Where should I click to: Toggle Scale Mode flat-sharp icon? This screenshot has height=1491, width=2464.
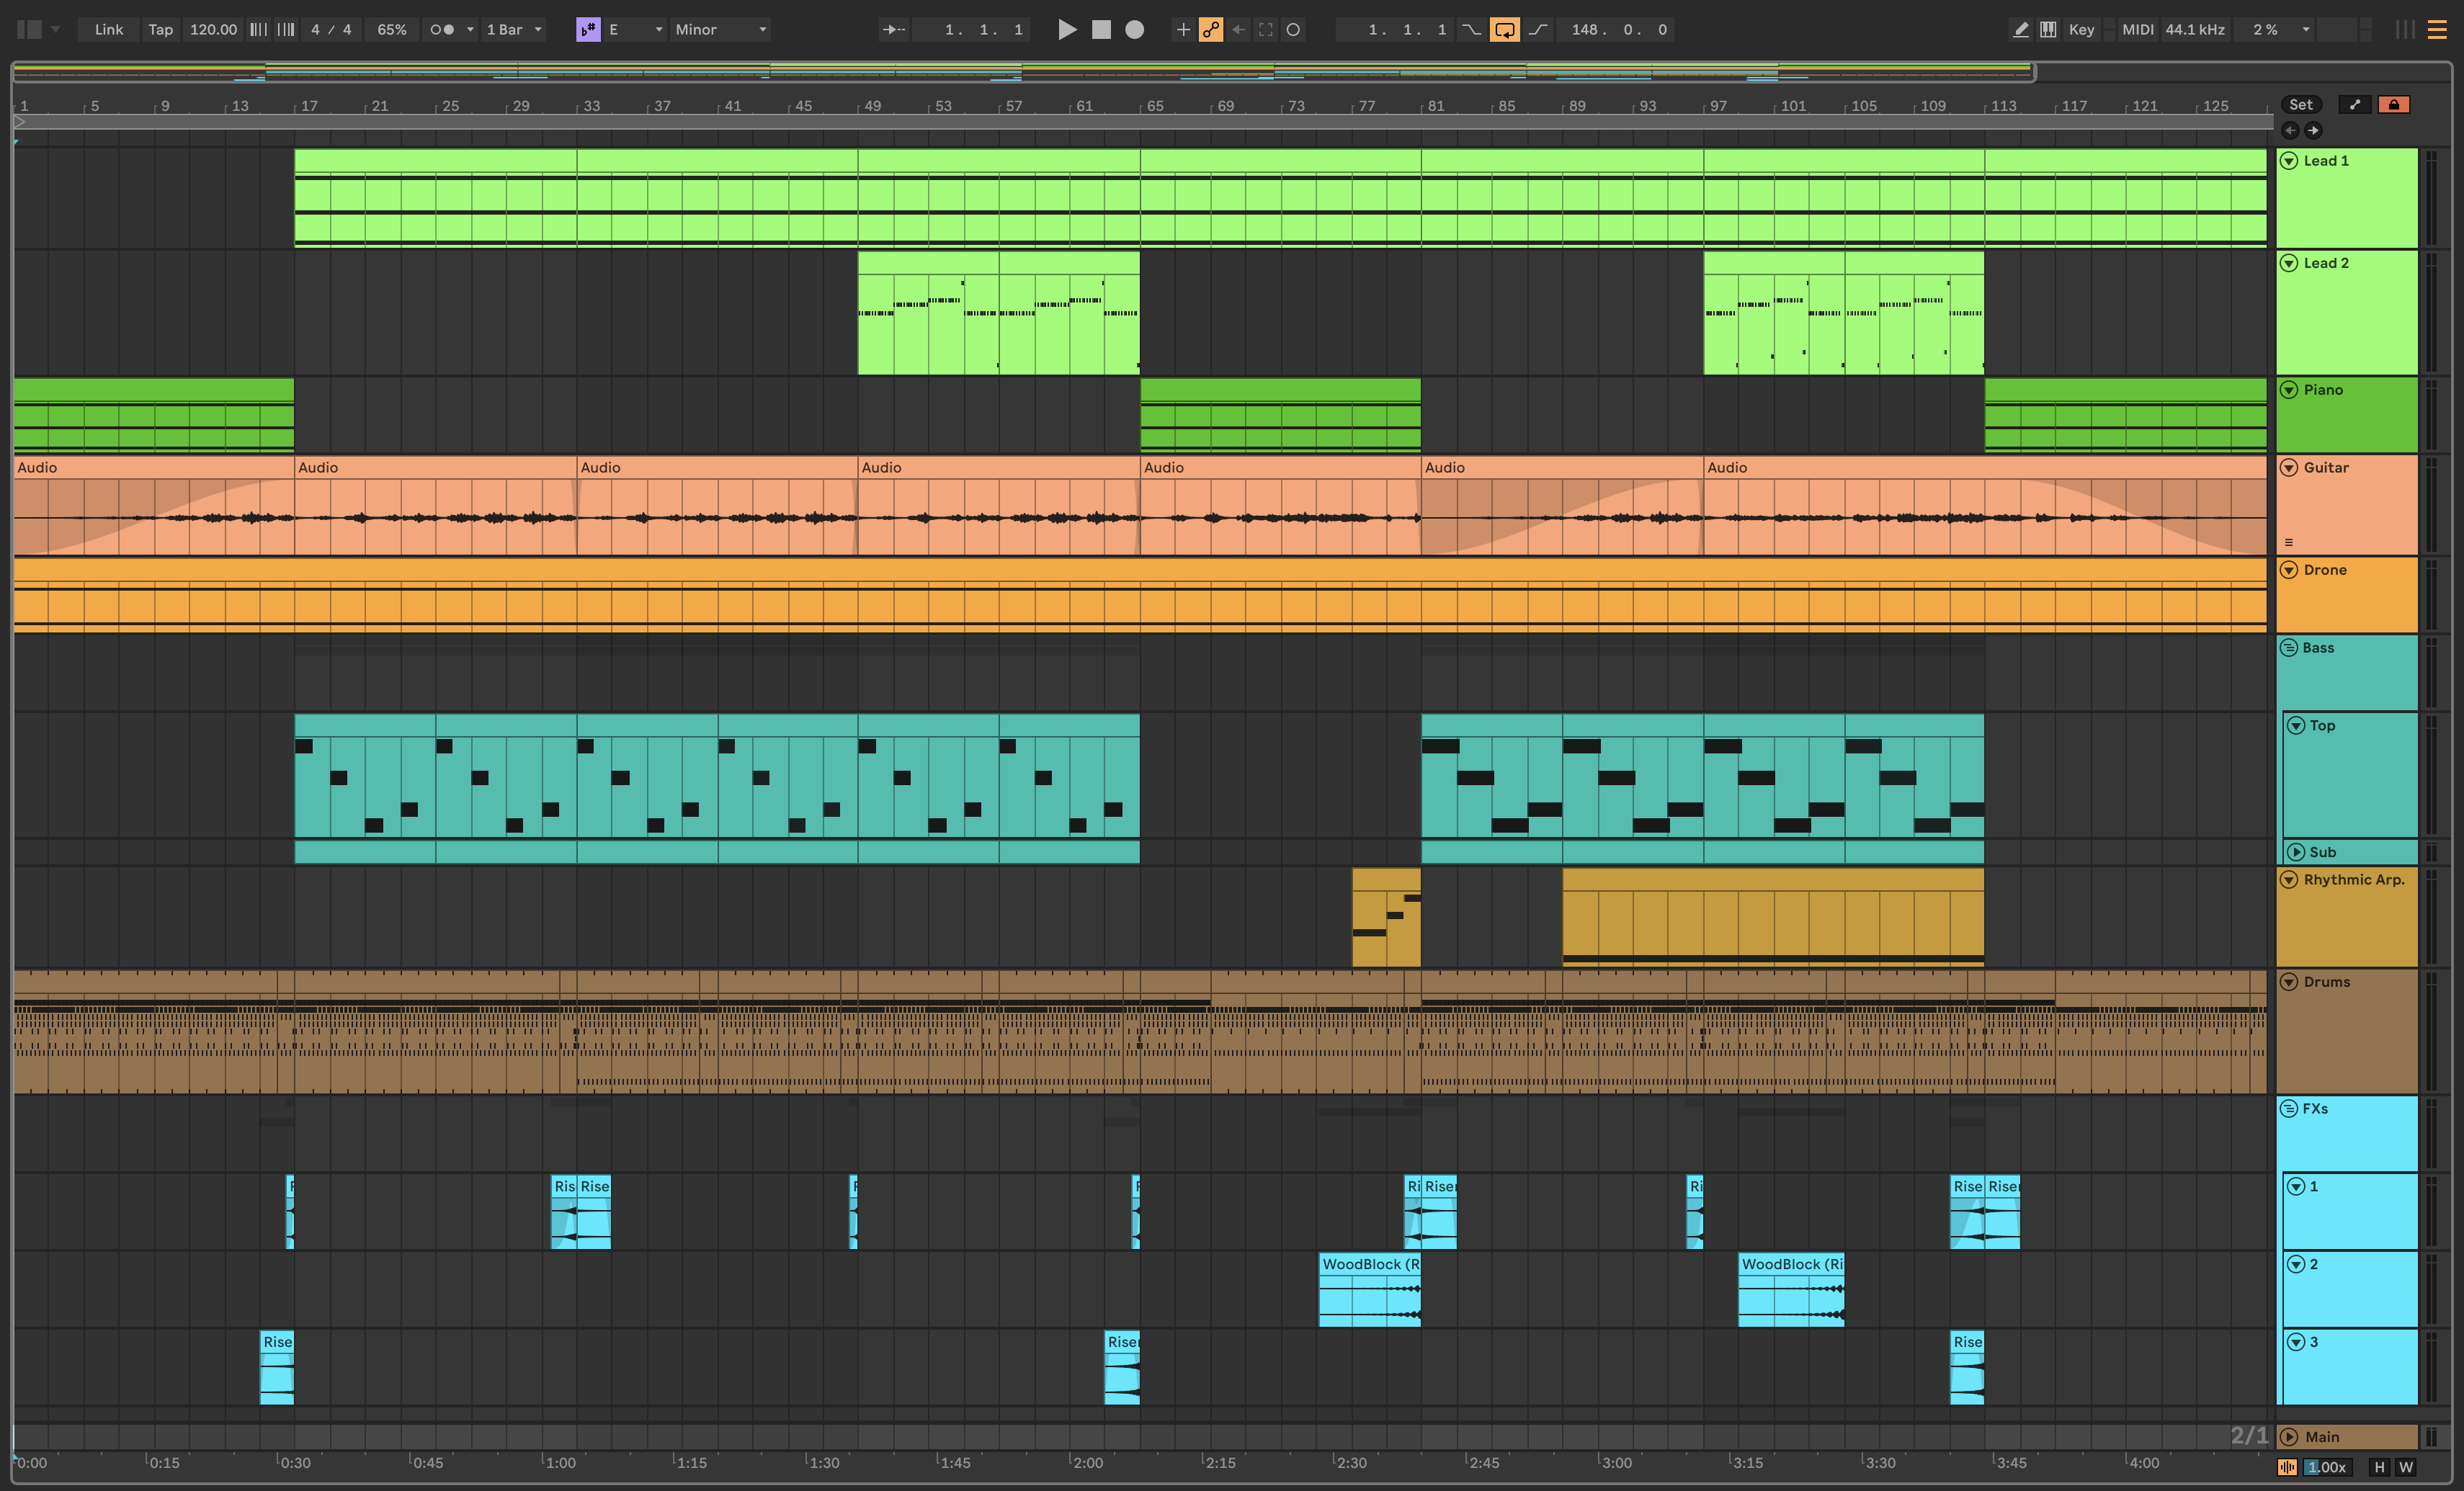click(588, 30)
